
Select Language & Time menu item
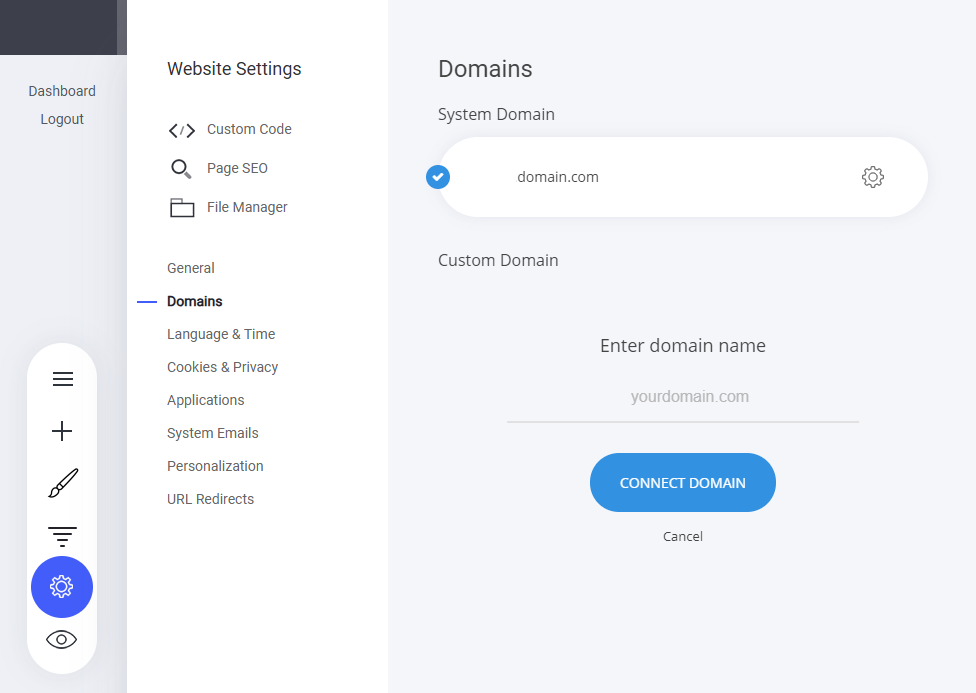(x=221, y=334)
